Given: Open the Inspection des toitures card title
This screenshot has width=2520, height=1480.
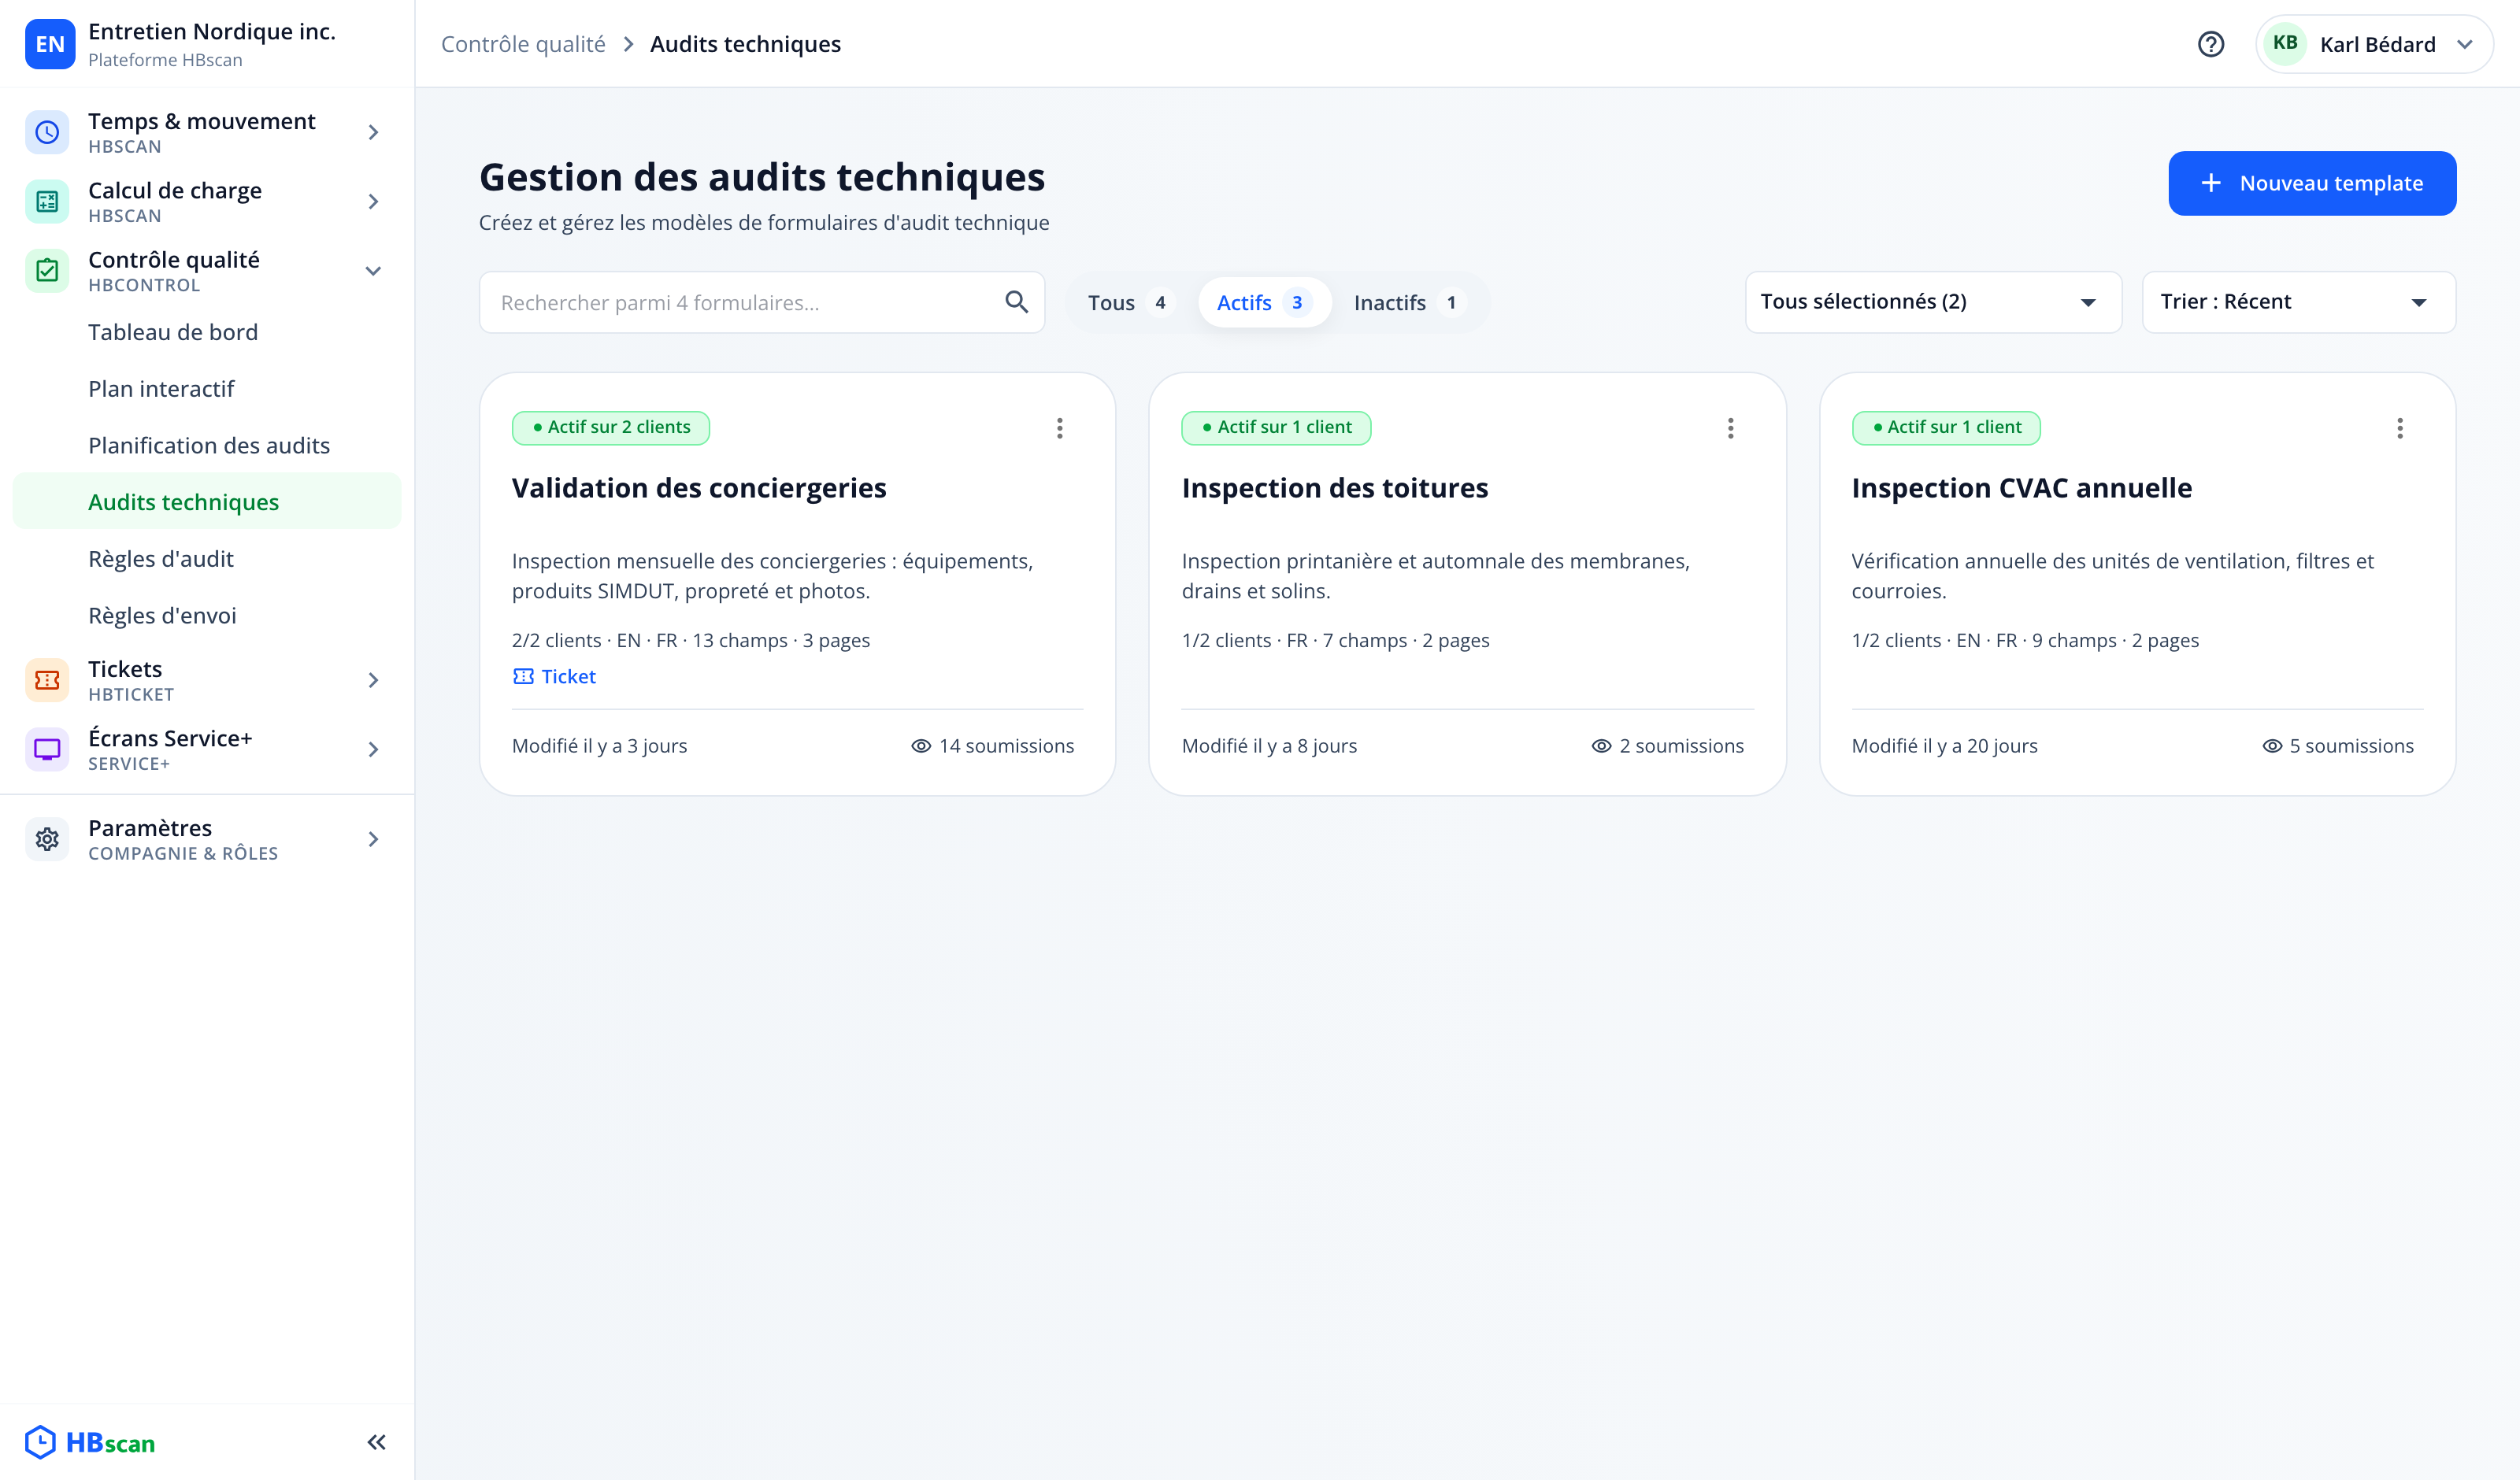Looking at the screenshot, I should (1335, 488).
